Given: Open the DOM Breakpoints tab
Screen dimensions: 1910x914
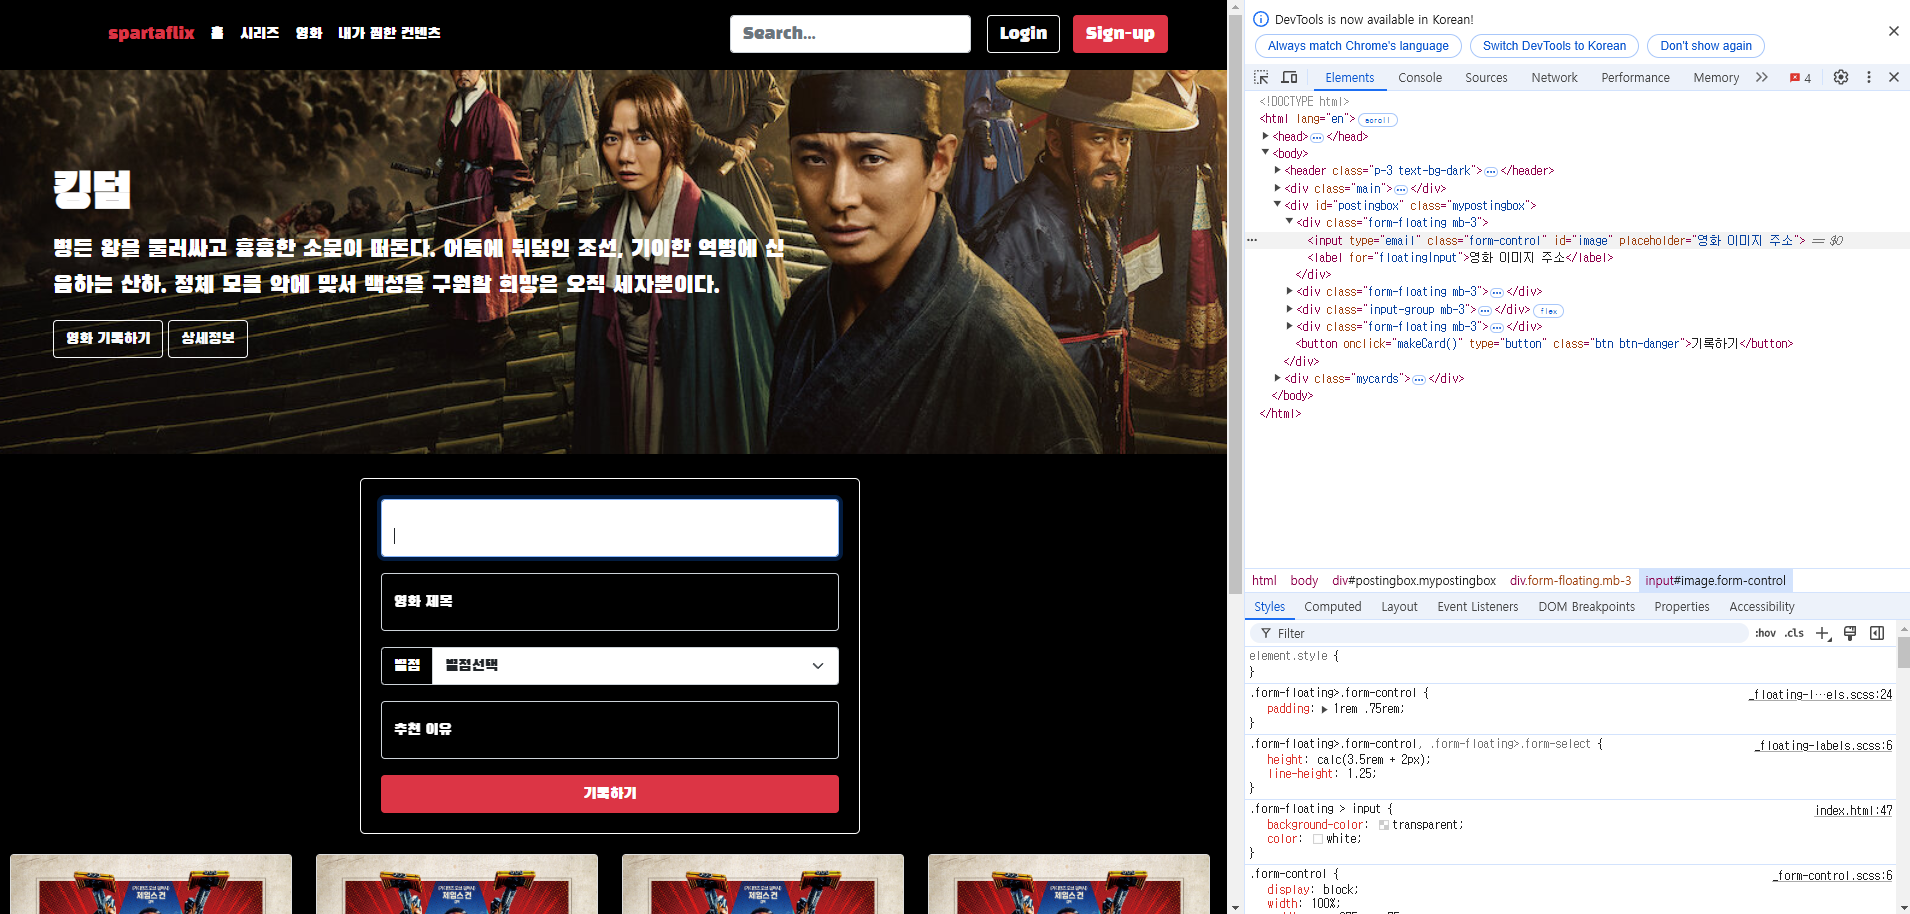Looking at the screenshot, I should pyautogui.click(x=1586, y=606).
